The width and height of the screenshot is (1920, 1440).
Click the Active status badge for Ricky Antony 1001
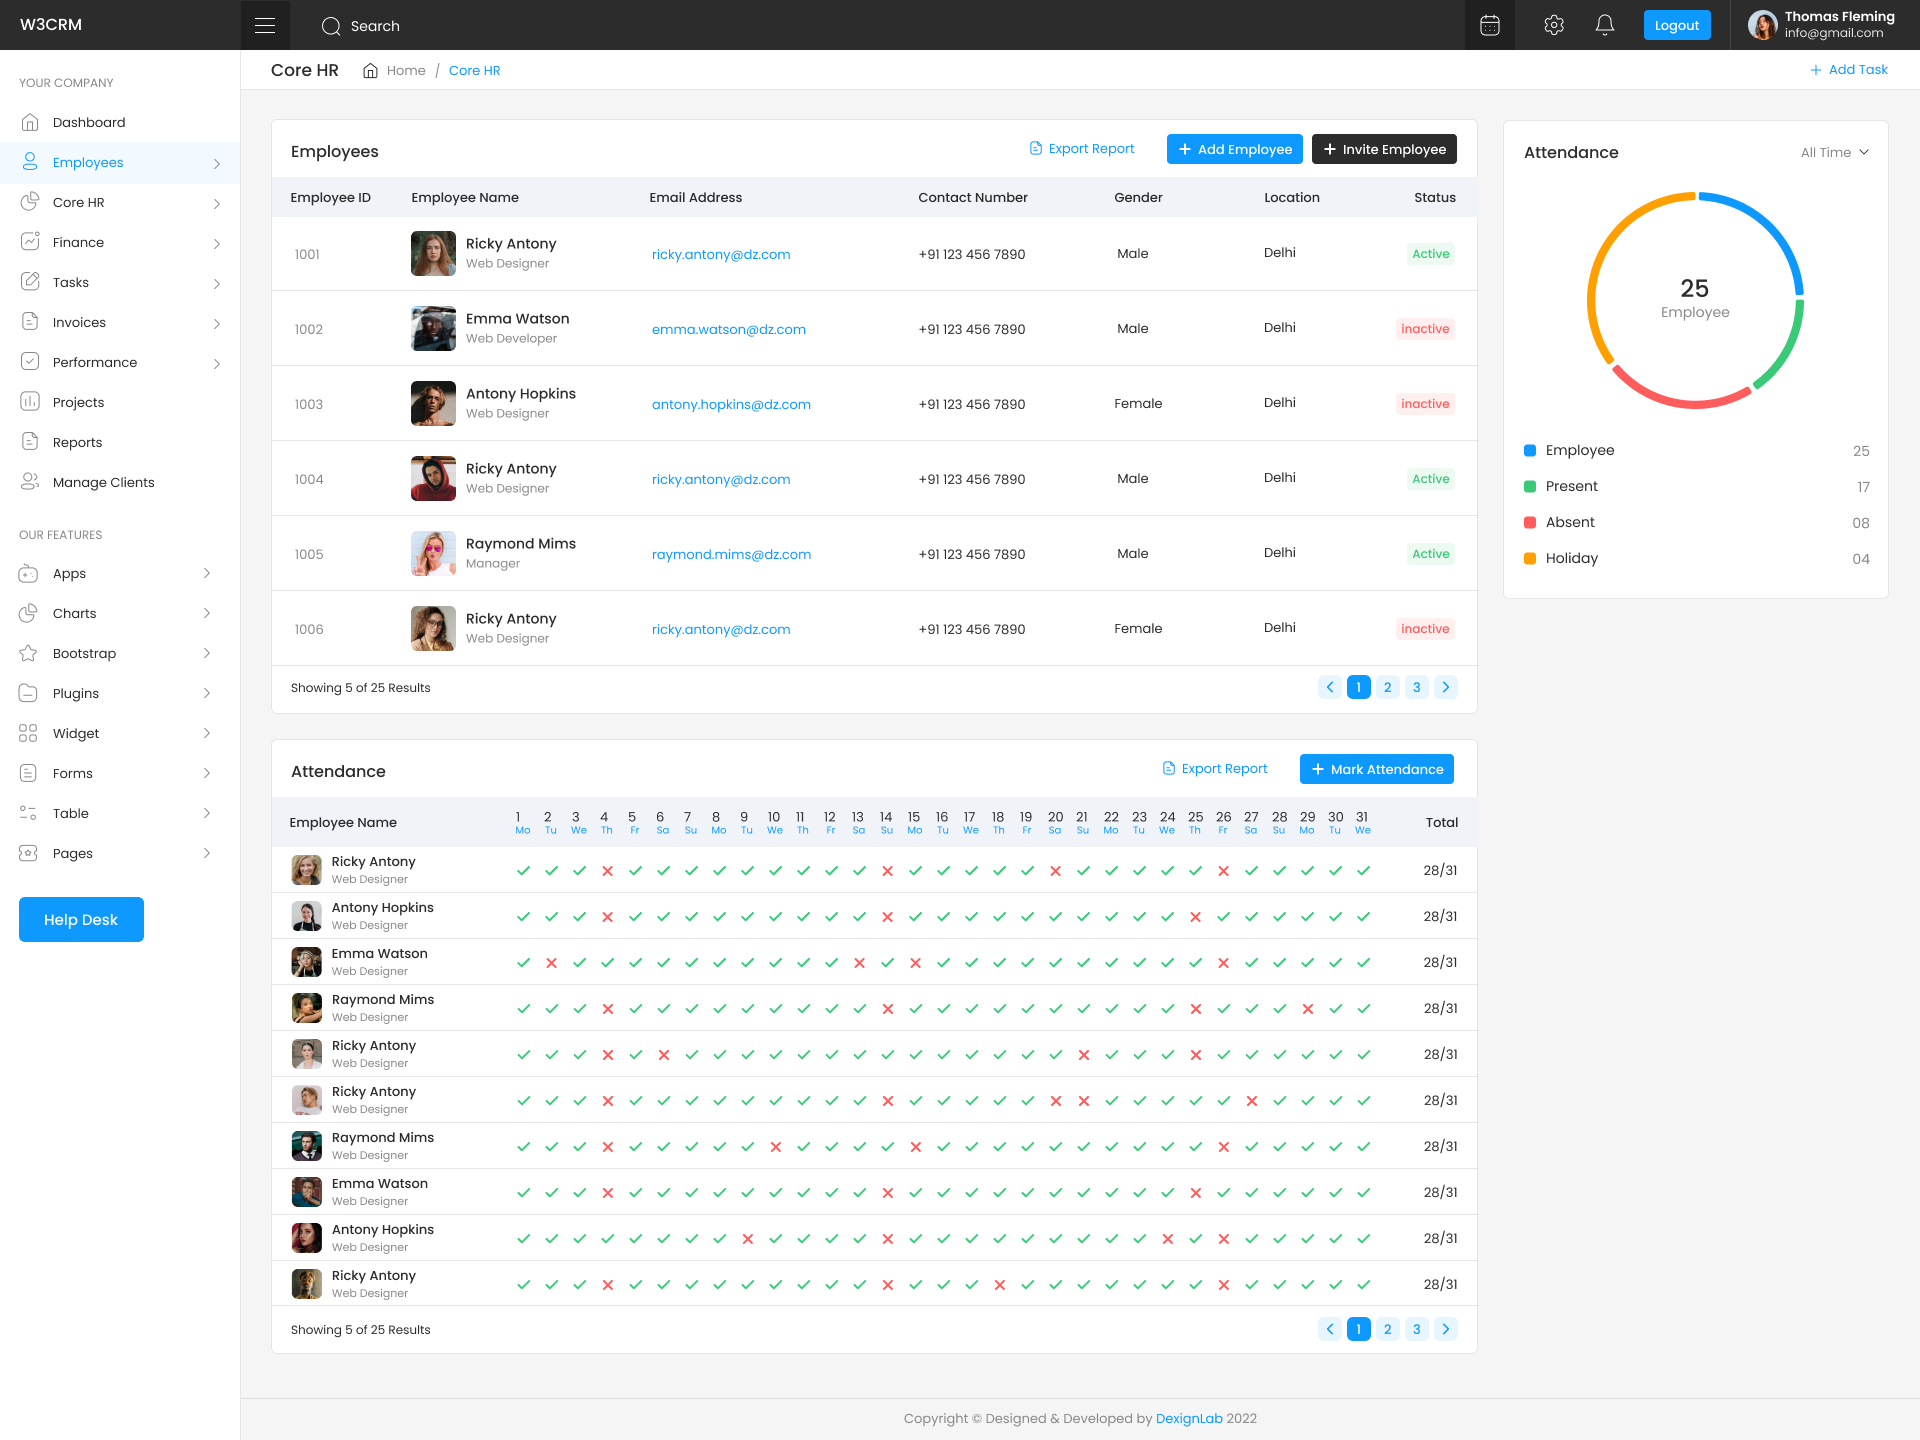point(1431,253)
